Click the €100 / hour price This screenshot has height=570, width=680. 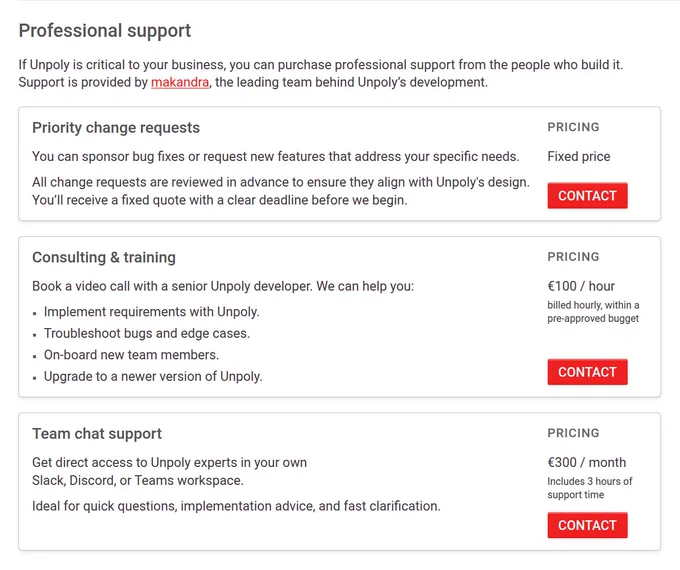pos(581,286)
